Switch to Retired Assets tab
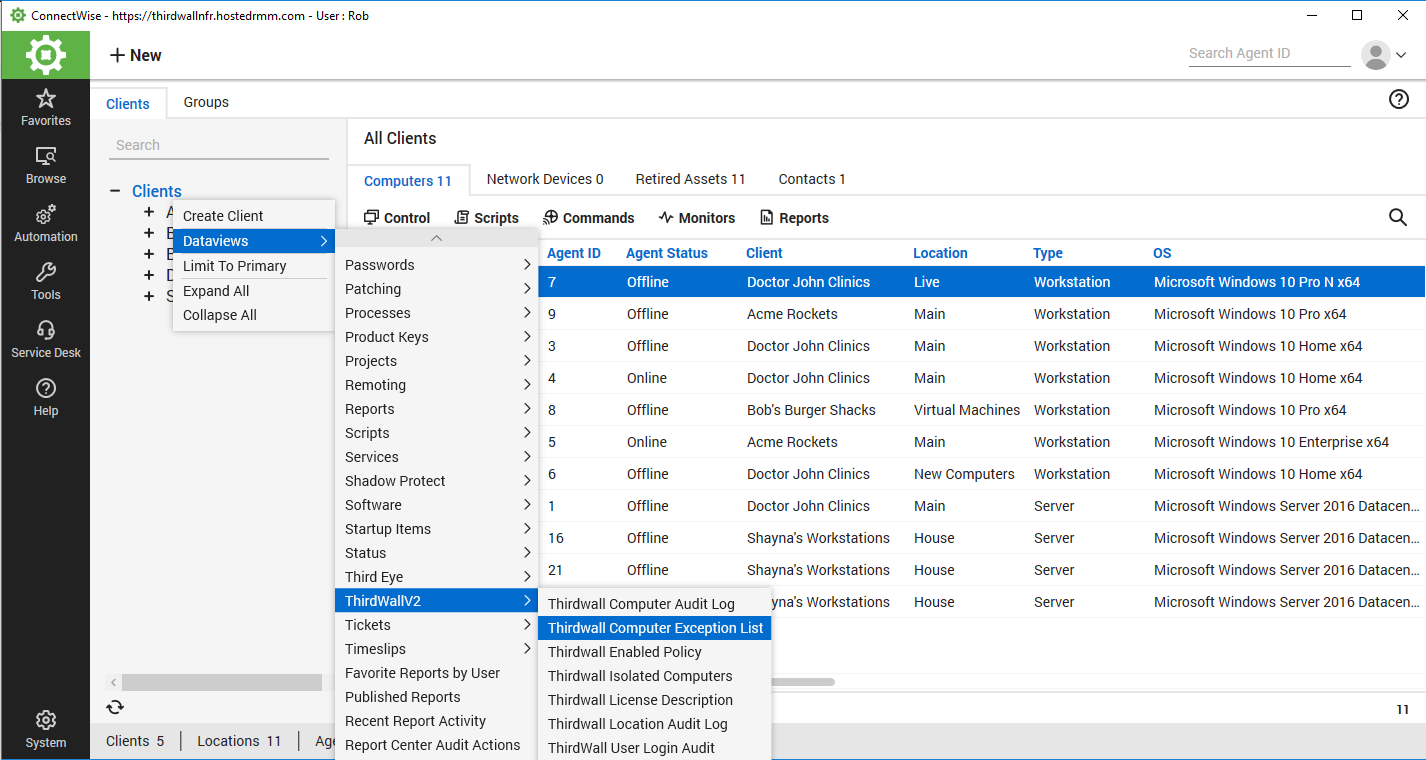The image size is (1426, 760). pos(691,179)
